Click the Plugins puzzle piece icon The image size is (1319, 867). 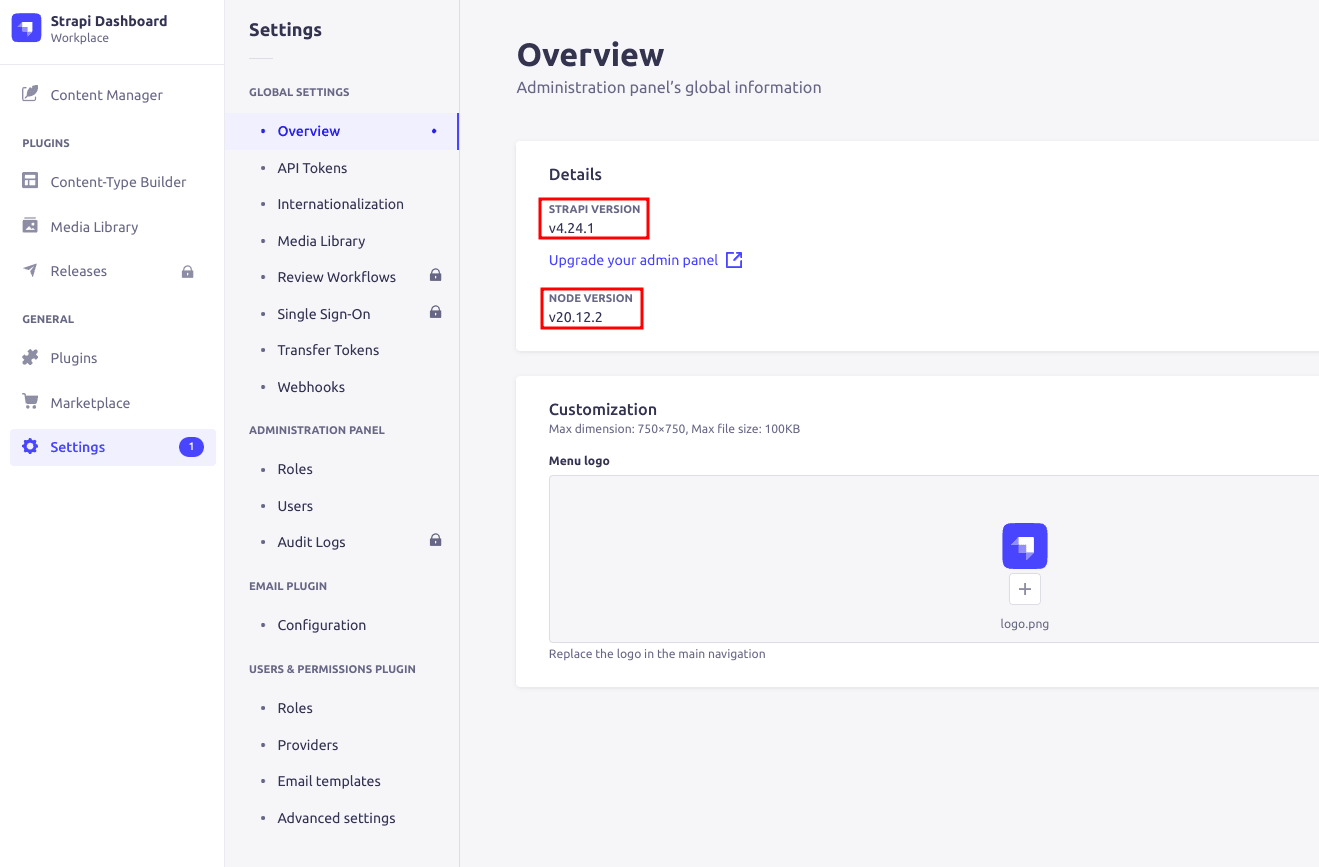(30, 358)
